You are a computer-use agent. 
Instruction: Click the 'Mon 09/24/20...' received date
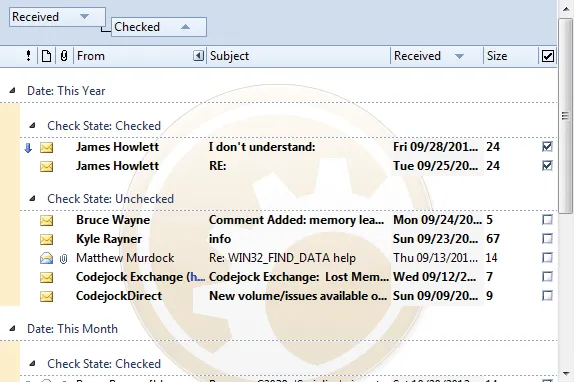[x=437, y=220]
